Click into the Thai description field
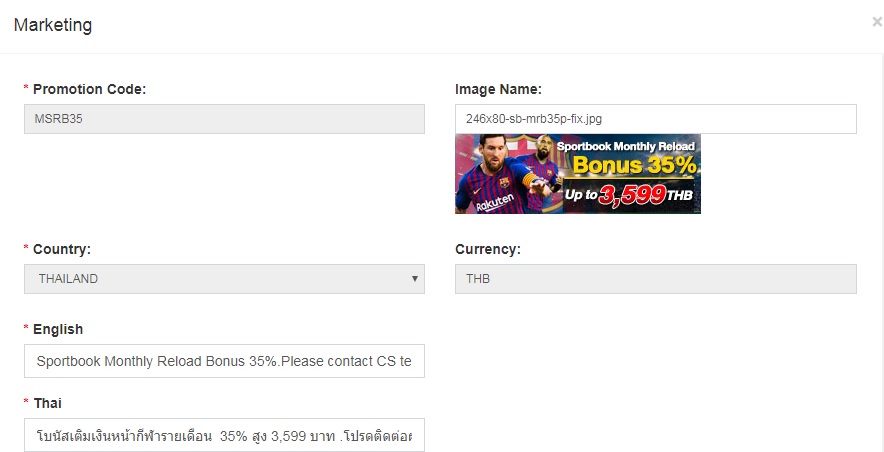Viewport: 884px width, 452px height. [224, 435]
